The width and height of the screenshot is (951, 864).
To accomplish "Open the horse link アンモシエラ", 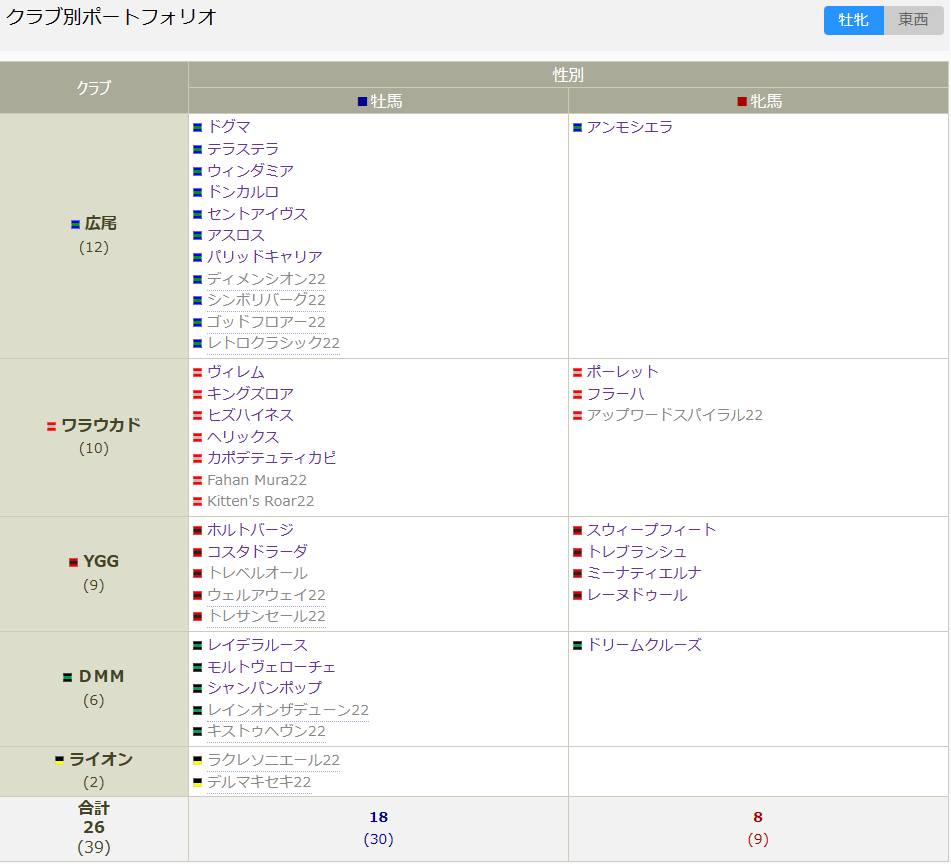I will click(629, 127).
